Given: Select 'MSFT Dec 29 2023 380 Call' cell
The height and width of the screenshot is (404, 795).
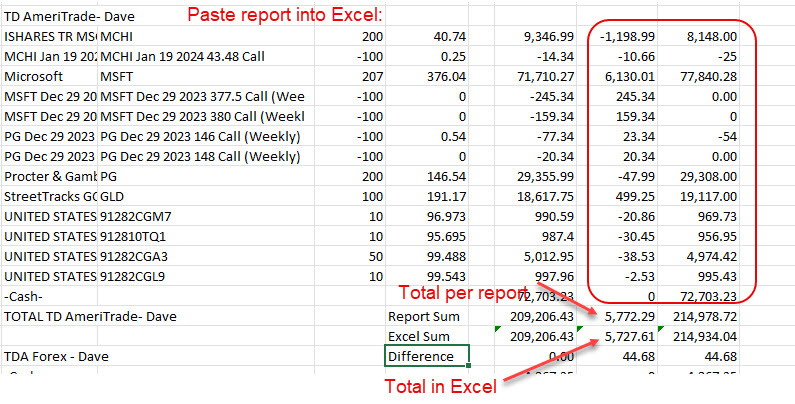Looking at the screenshot, I should pyautogui.click(x=206, y=117).
